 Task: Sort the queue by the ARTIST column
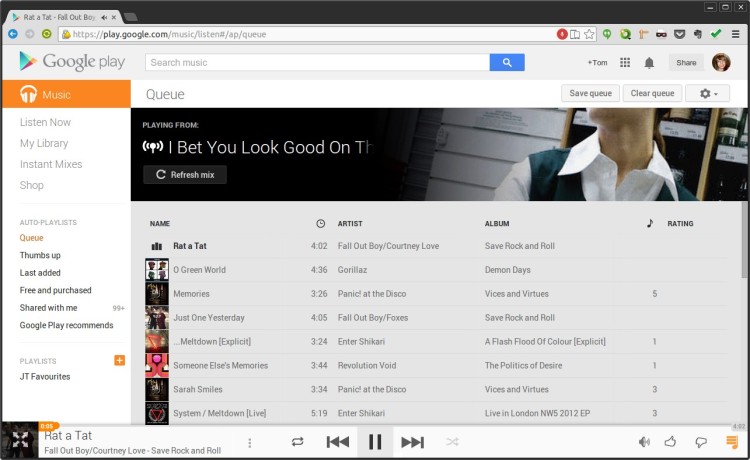[350, 223]
